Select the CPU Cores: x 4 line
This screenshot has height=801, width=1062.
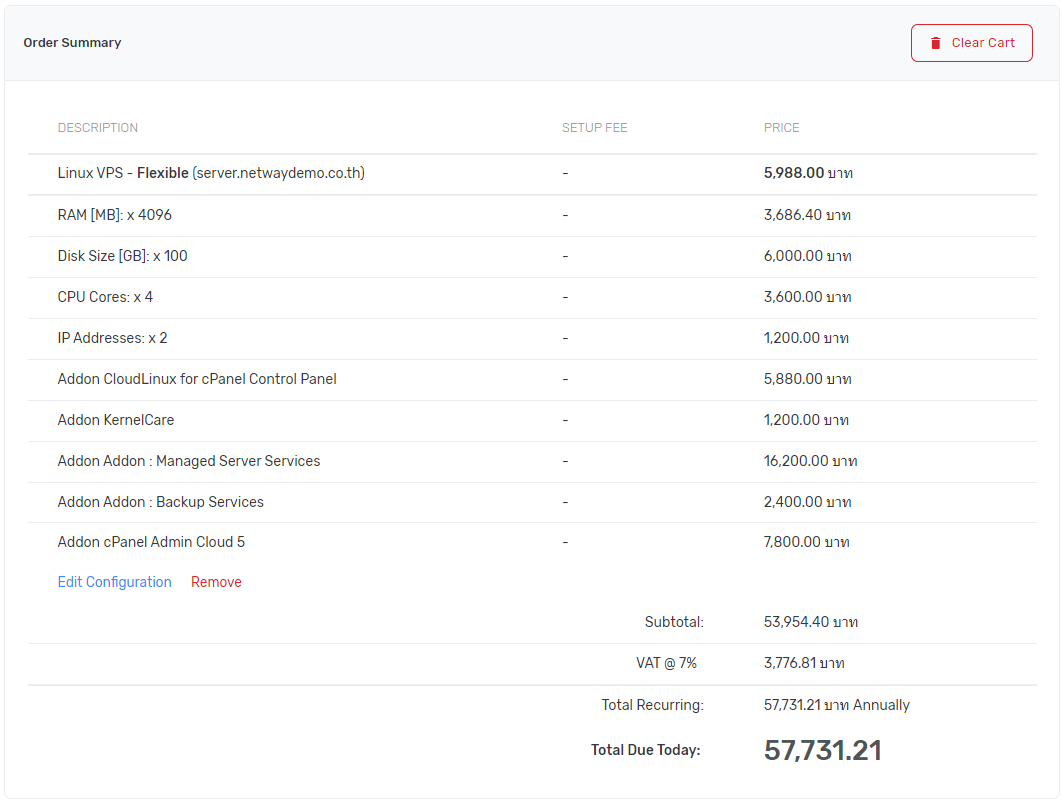pos(105,297)
